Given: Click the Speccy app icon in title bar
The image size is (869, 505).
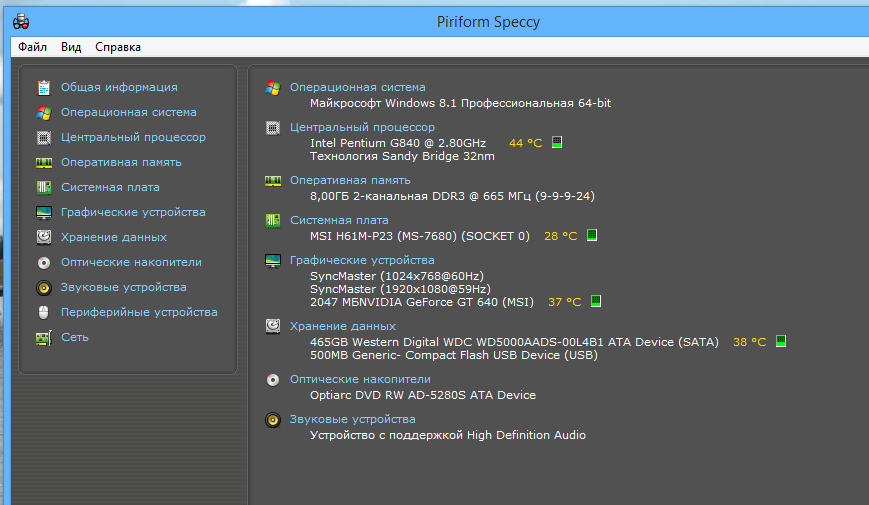Looking at the screenshot, I should pyautogui.click(x=21, y=22).
